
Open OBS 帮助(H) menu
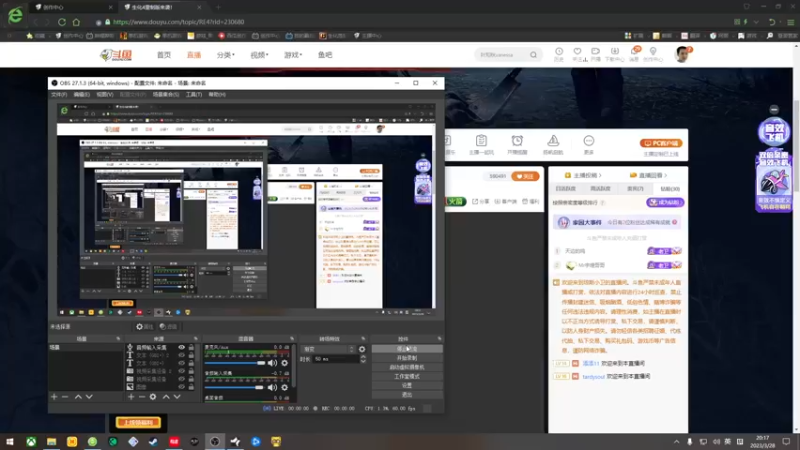tap(217, 94)
